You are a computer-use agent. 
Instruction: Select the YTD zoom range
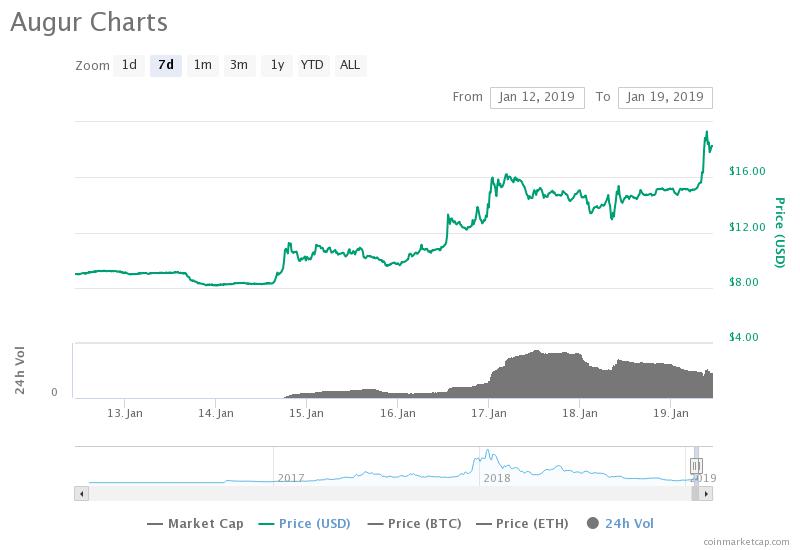coord(313,65)
